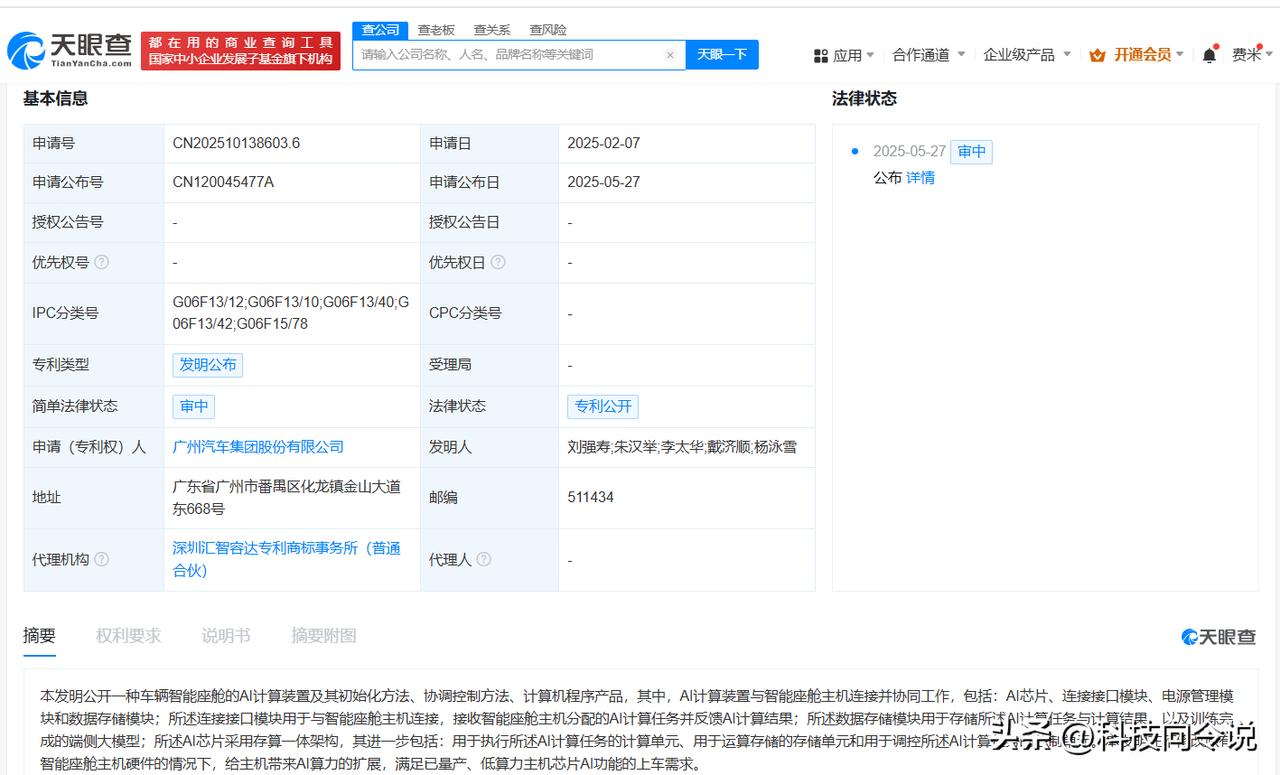Click the red 商业查询工具 banner
Image resolution: width=1280 pixels, height=775 pixels.
coord(240,51)
